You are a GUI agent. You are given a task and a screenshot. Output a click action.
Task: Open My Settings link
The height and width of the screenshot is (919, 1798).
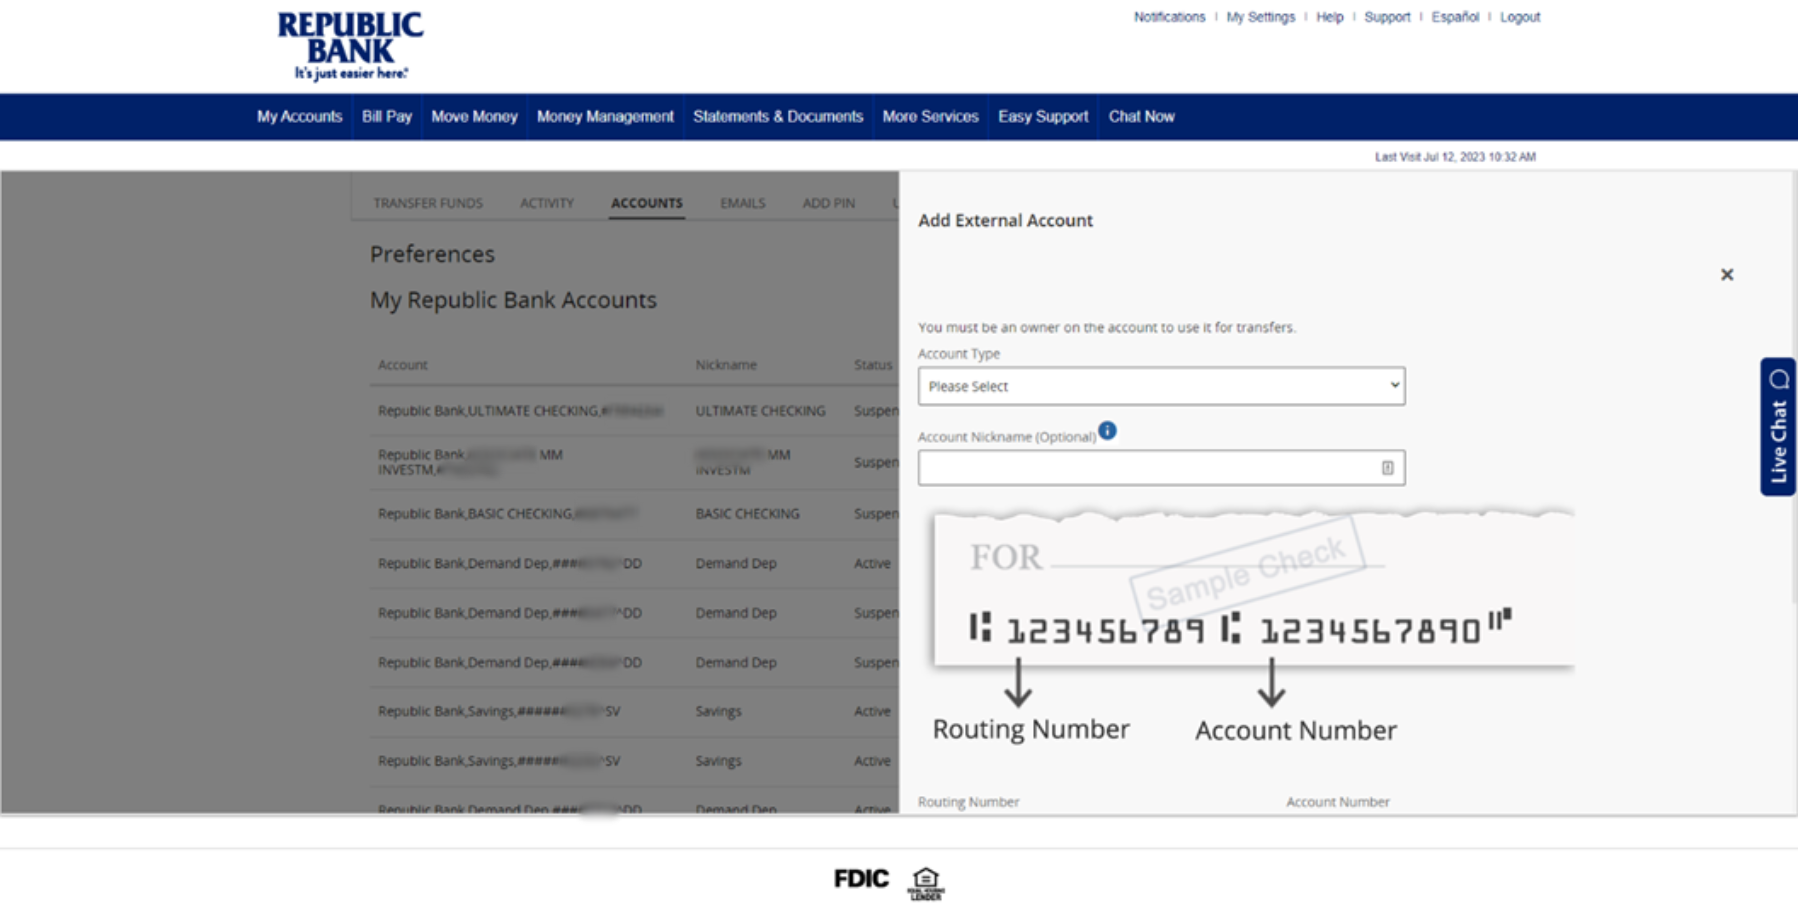point(1260,17)
